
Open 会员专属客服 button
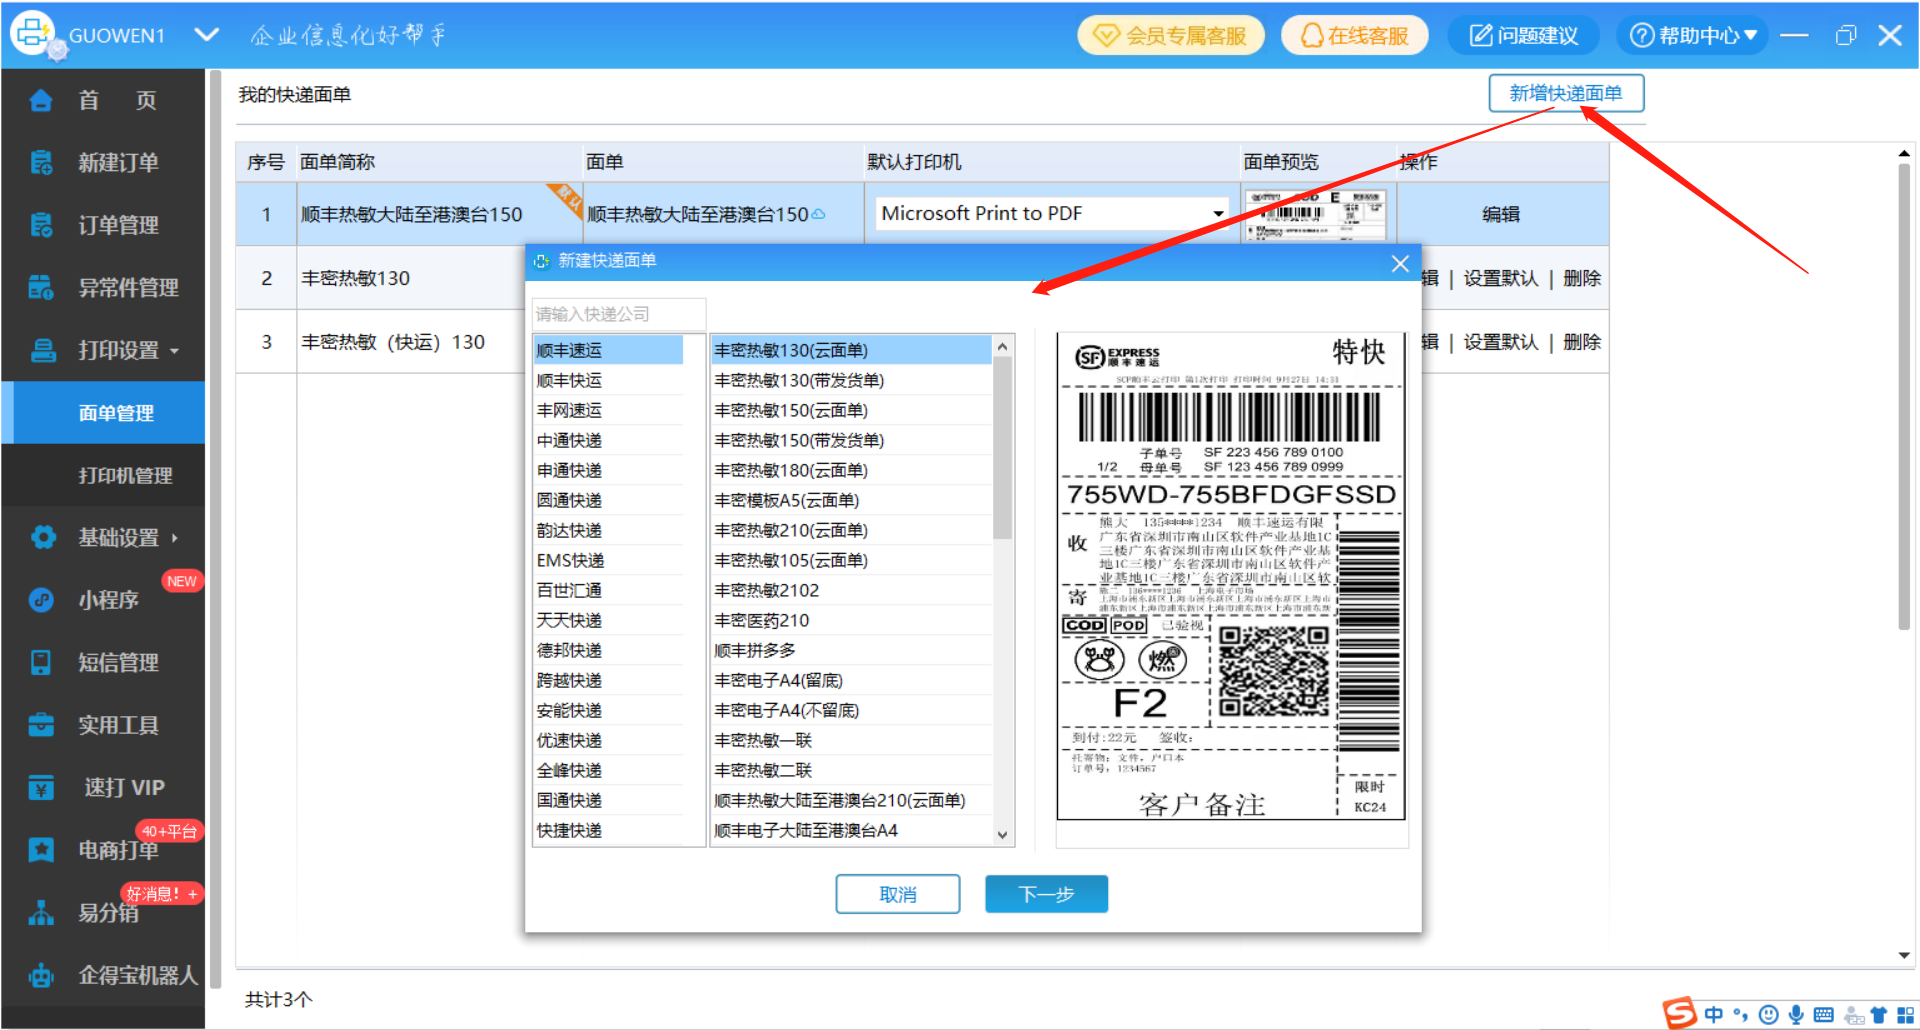pyautogui.click(x=1171, y=36)
